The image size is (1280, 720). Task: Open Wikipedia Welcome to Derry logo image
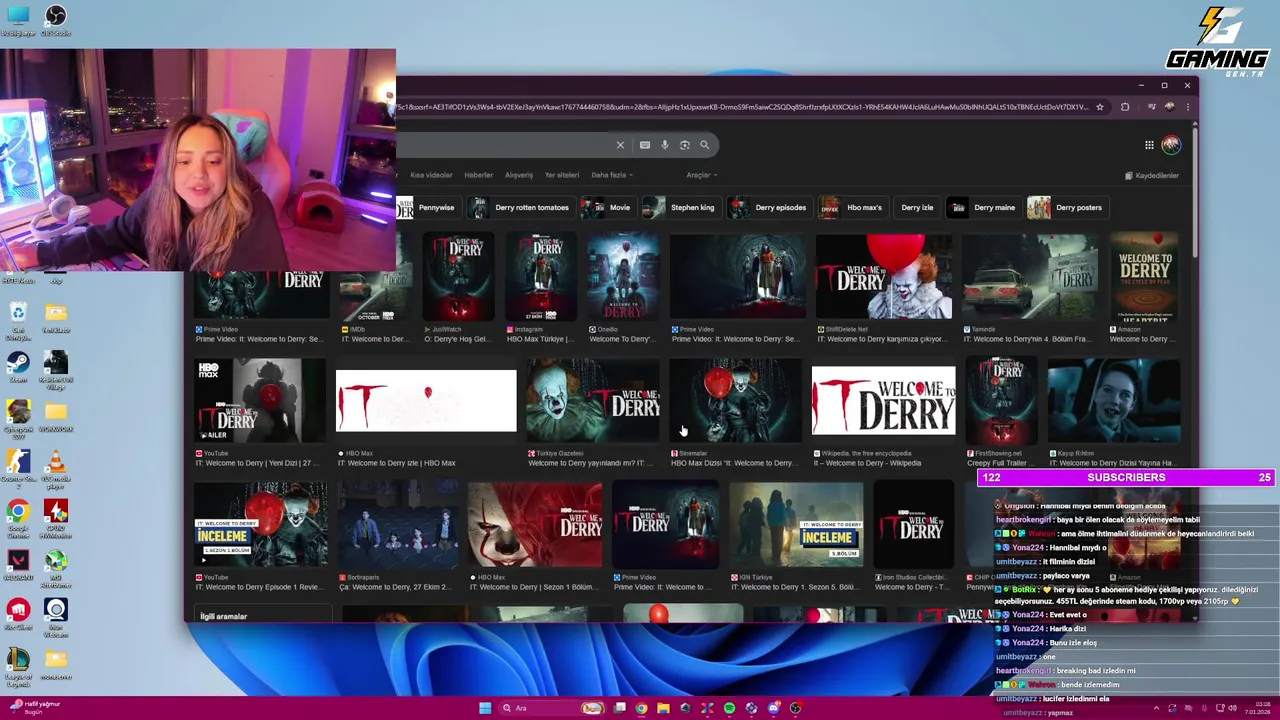click(x=883, y=400)
